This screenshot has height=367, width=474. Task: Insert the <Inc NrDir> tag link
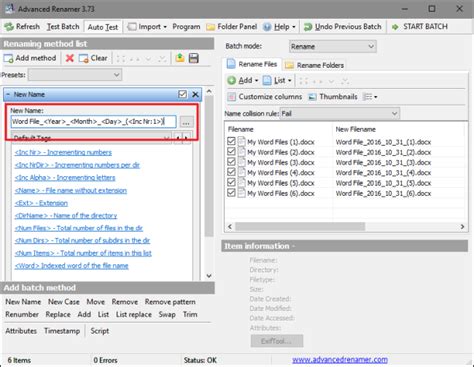click(x=77, y=165)
